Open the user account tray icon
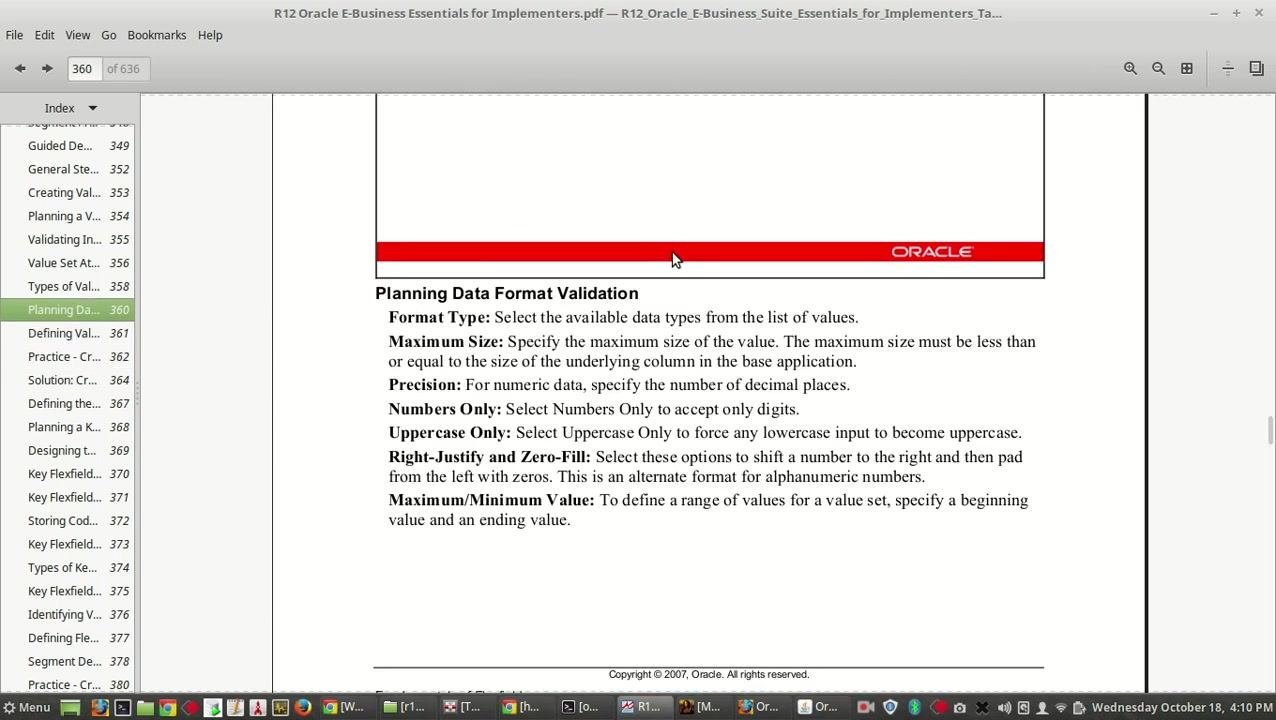Image resolution: width=1276 pixels, height=720 pixels. pos(1042,707)
